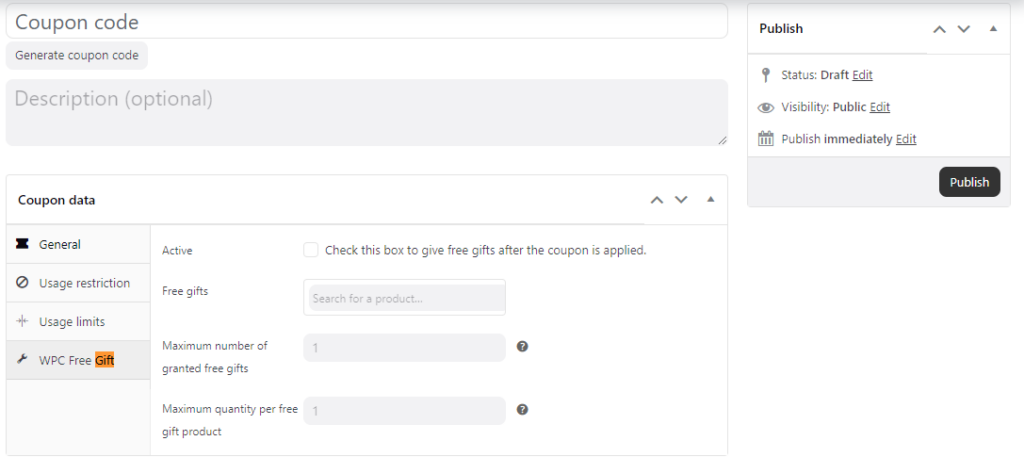The width and height of the screenshot is (1024, 457).
Task: Move Coupon data panel down
Action: click(681, 200)
